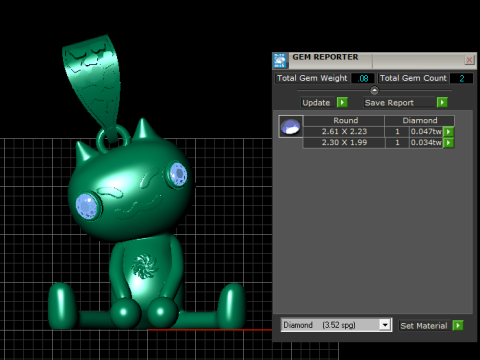
Task: Click the 0.047tw weight cell
Action: point(426,132)
